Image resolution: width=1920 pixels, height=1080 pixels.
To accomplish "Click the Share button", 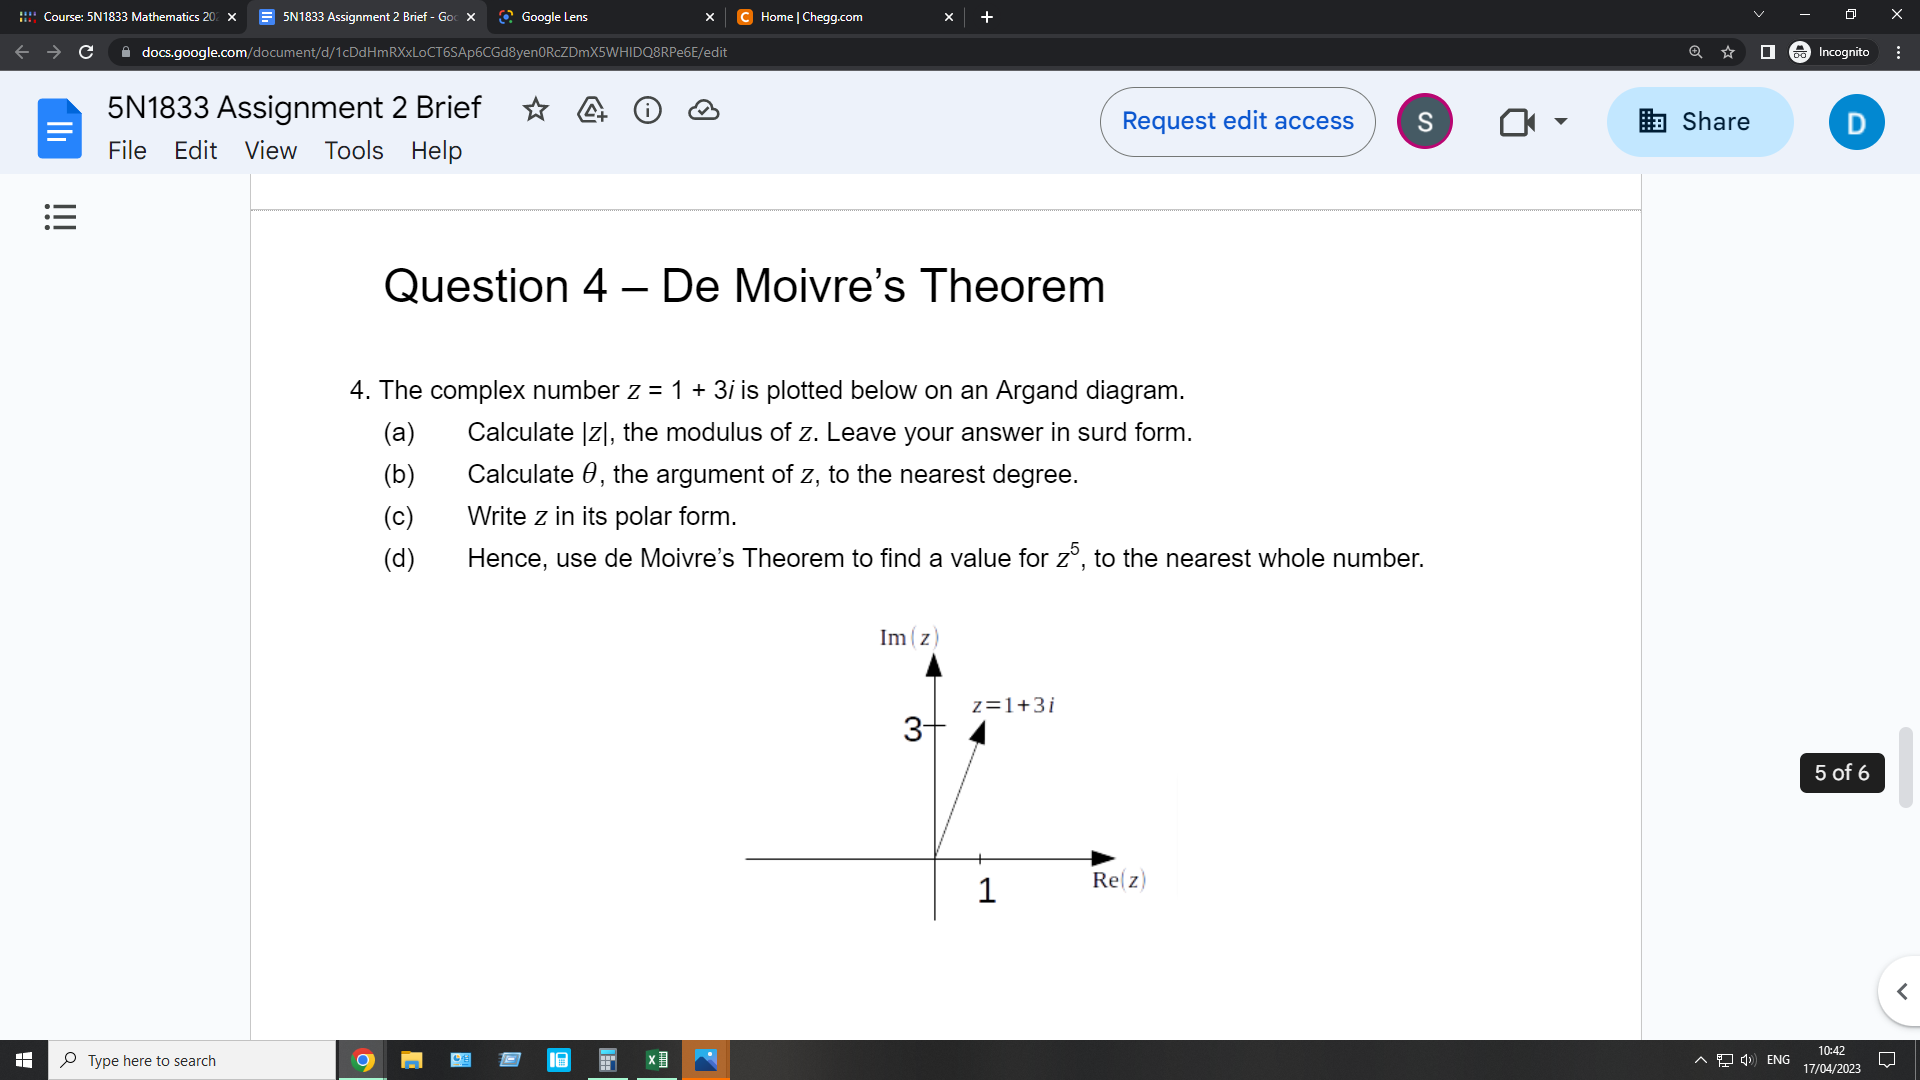I will pos(1699,122).
